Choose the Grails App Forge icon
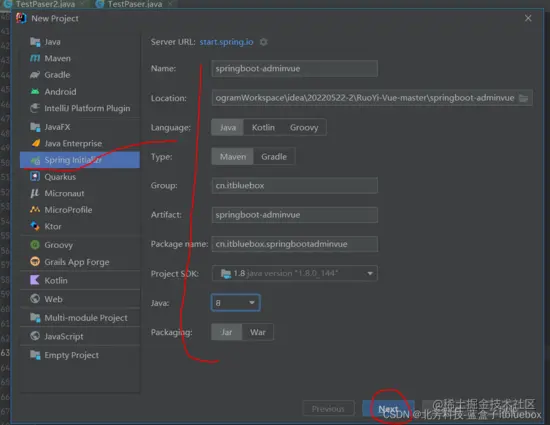 35,262
